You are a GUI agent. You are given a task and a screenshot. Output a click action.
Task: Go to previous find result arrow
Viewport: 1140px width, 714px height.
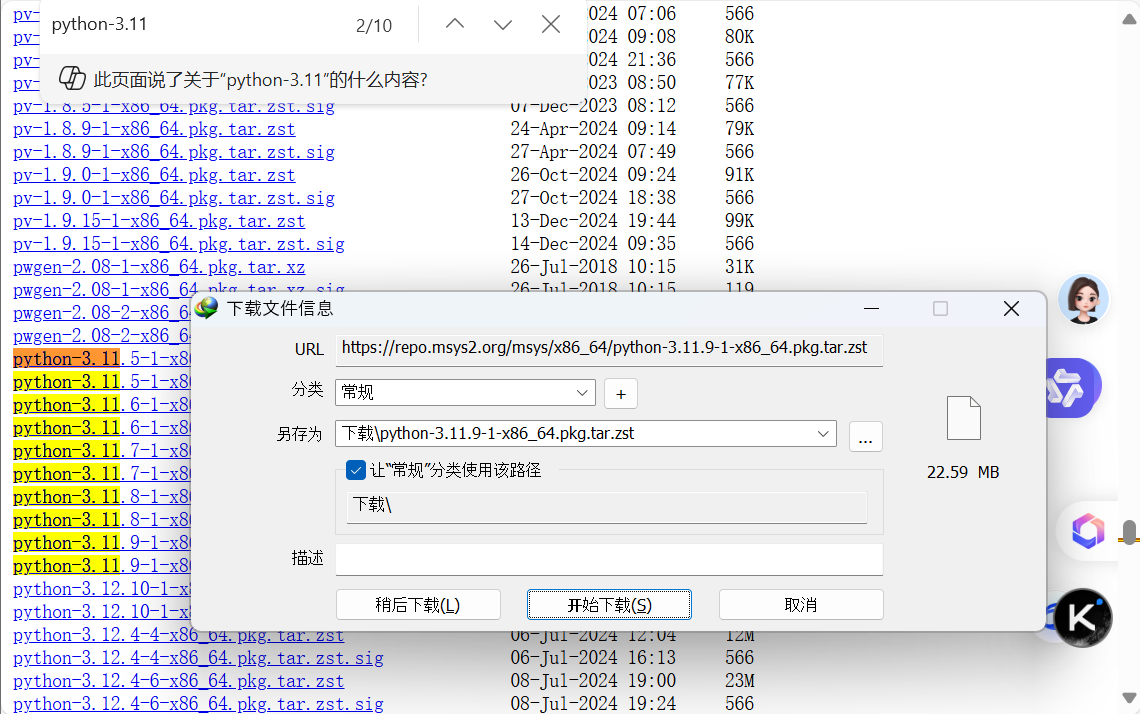(455, 25)
